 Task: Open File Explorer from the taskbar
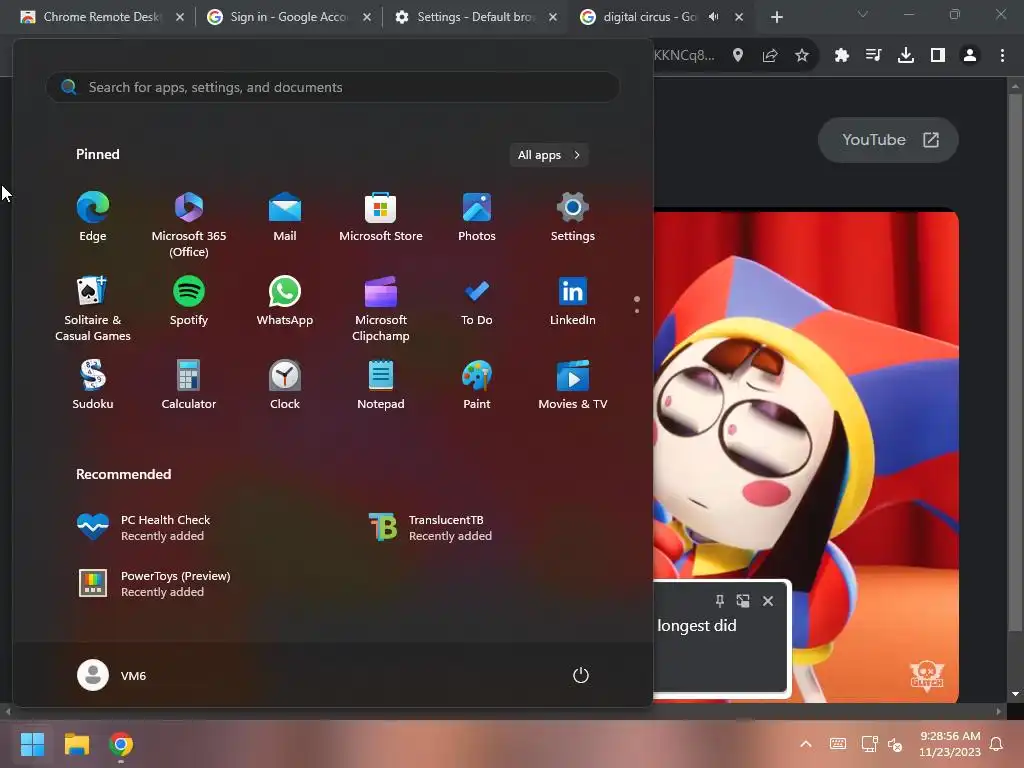(76, 744)
